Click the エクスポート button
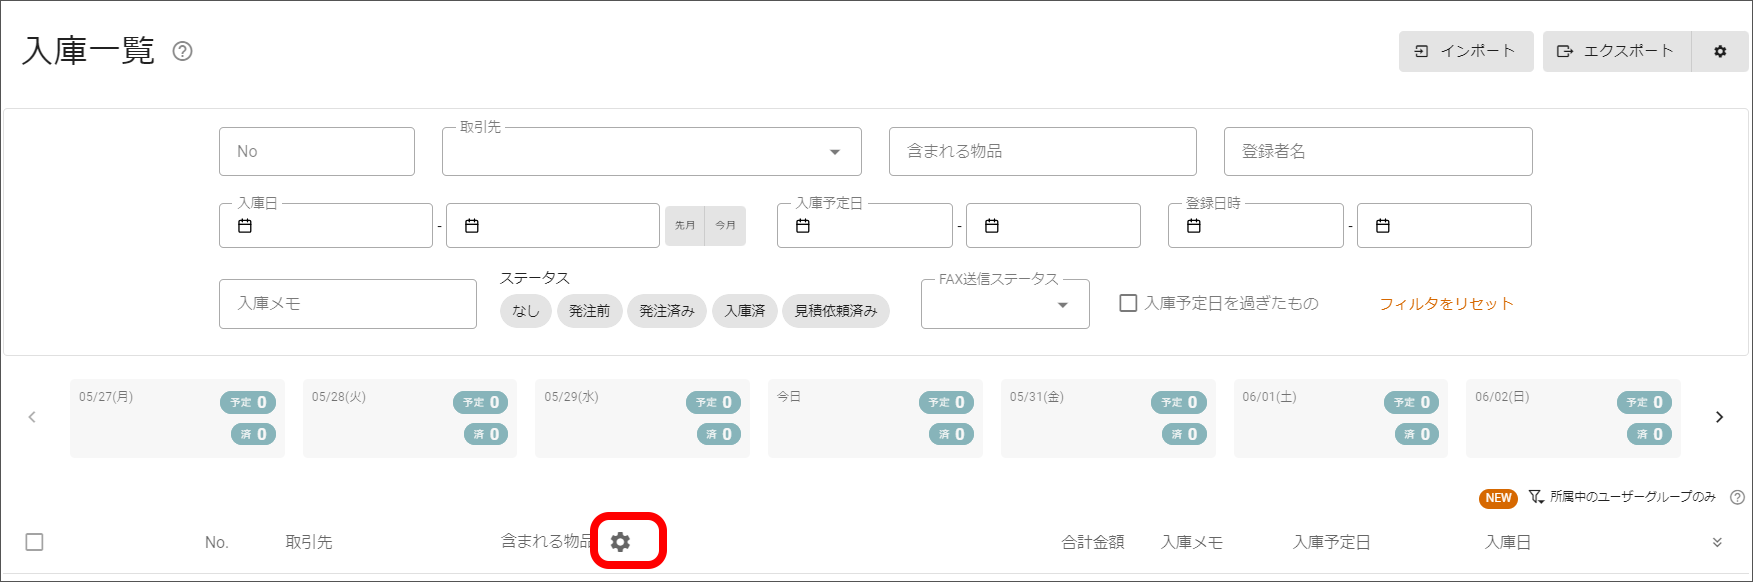This screenshot has height=582, width=1753. (1616, 51)
